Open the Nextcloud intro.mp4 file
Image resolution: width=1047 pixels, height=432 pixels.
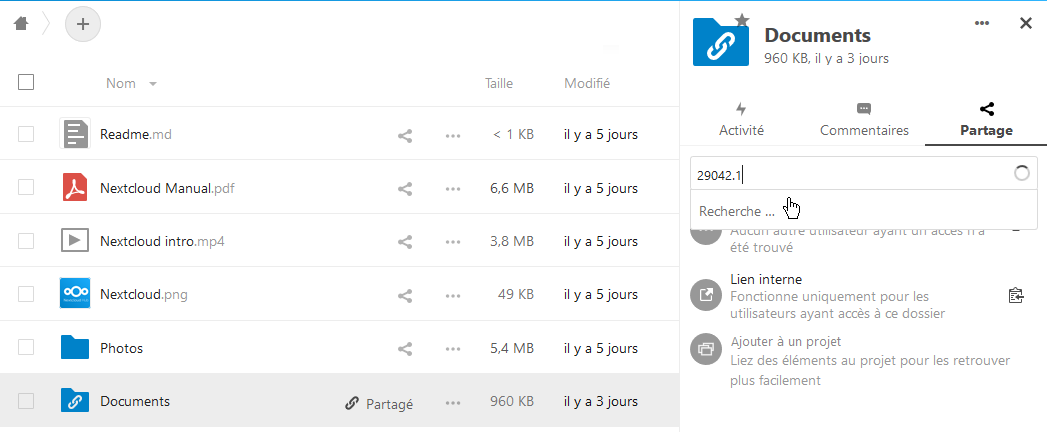click(162, 241)
